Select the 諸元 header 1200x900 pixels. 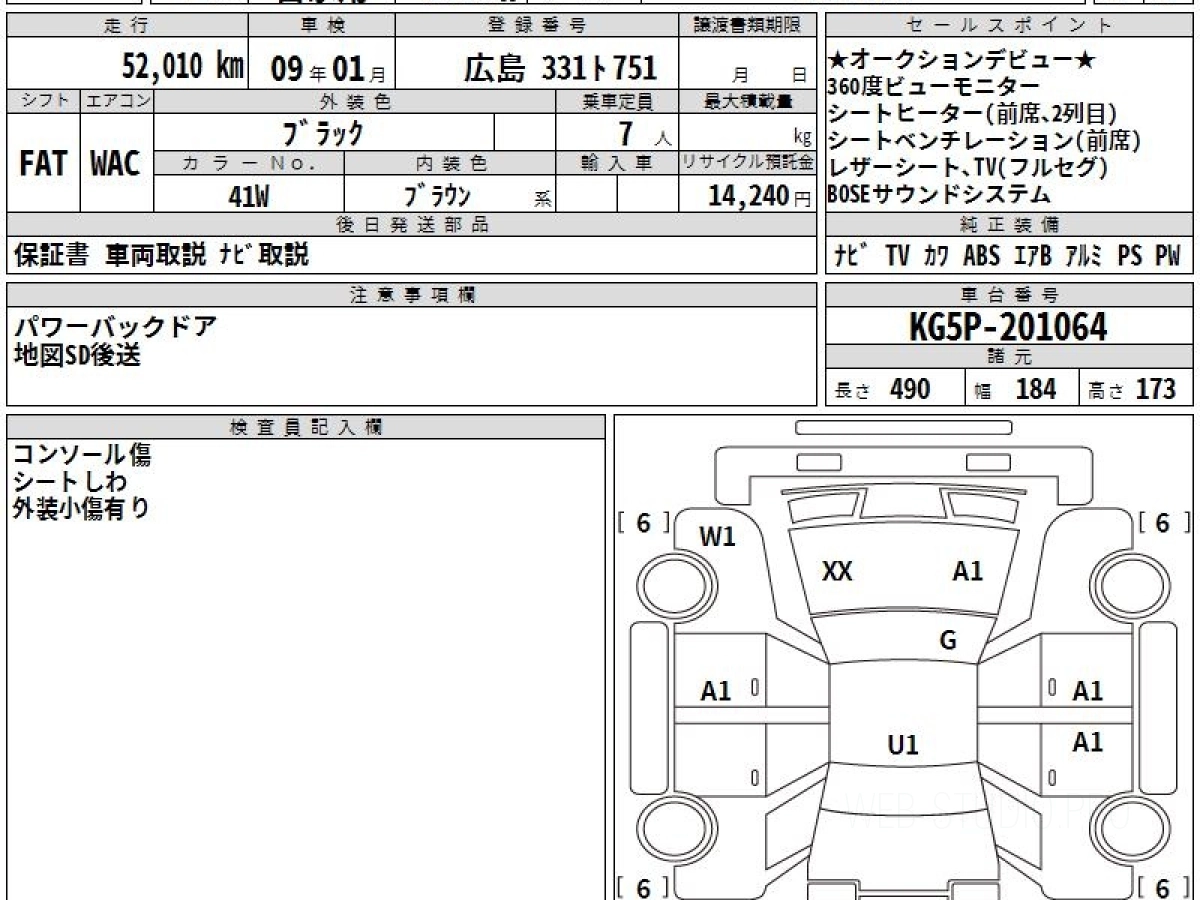[x=1009, y=357]
